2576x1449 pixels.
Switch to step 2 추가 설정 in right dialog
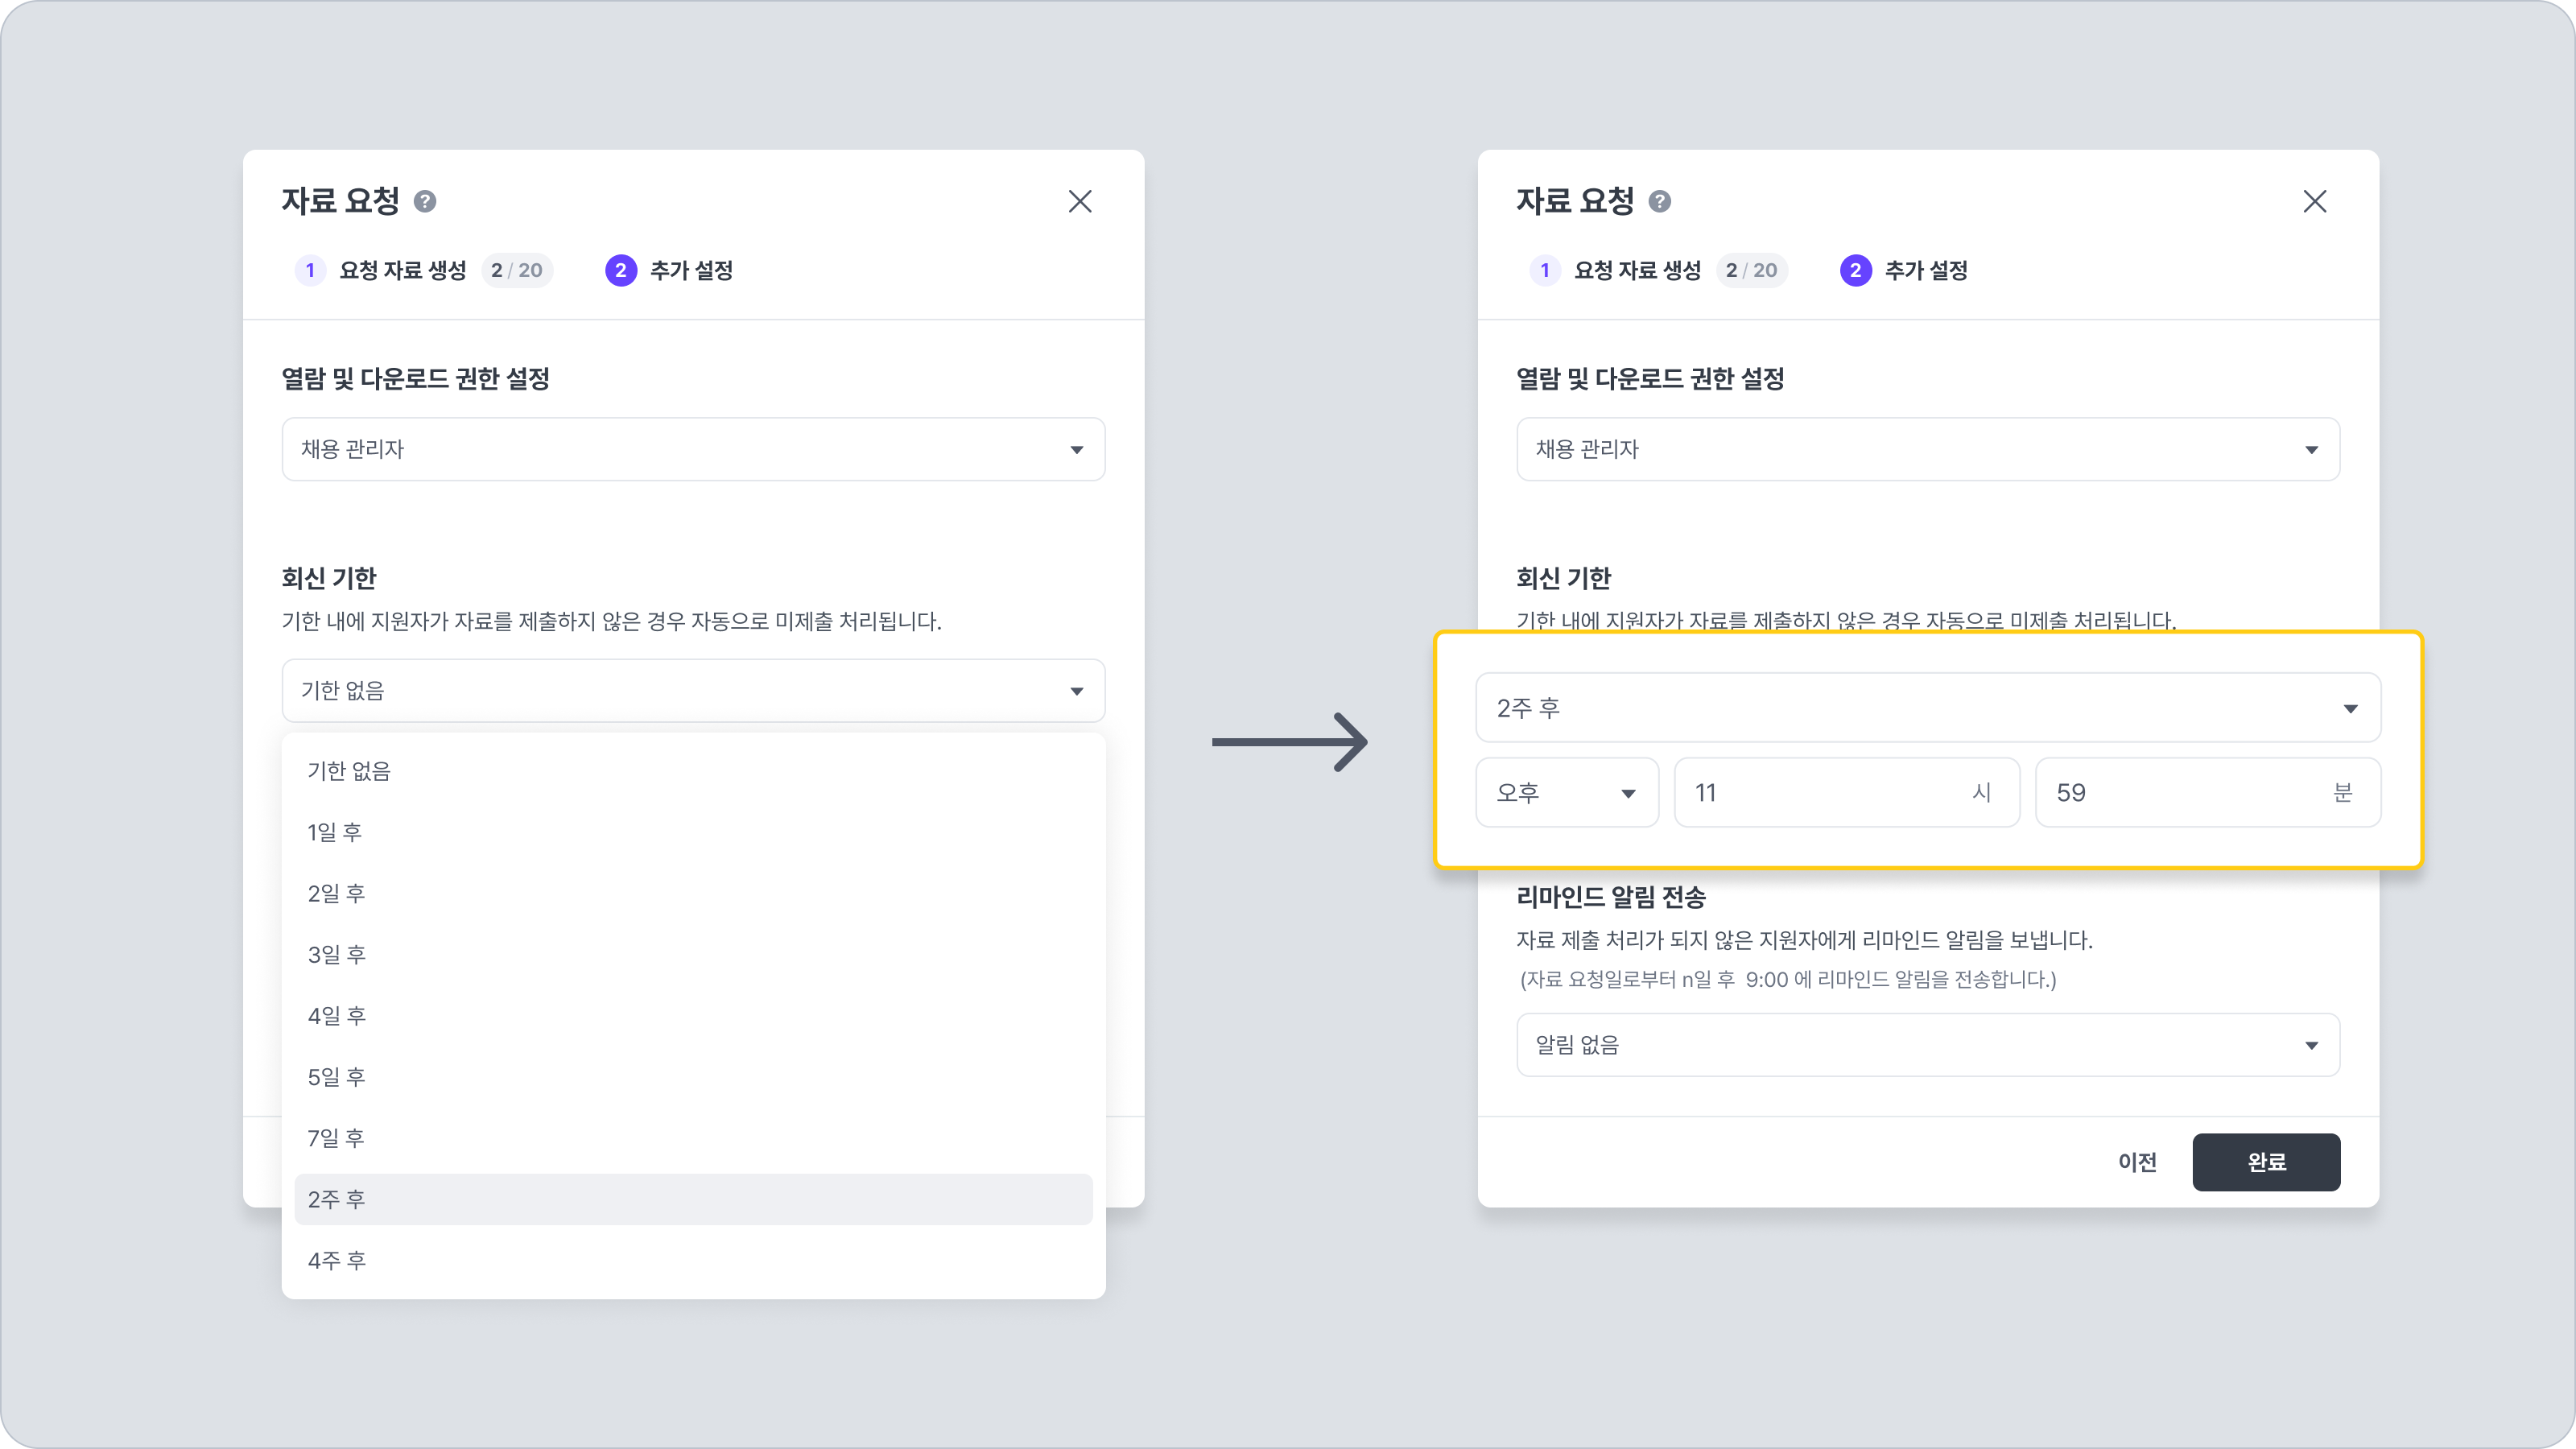point(1925,271)
